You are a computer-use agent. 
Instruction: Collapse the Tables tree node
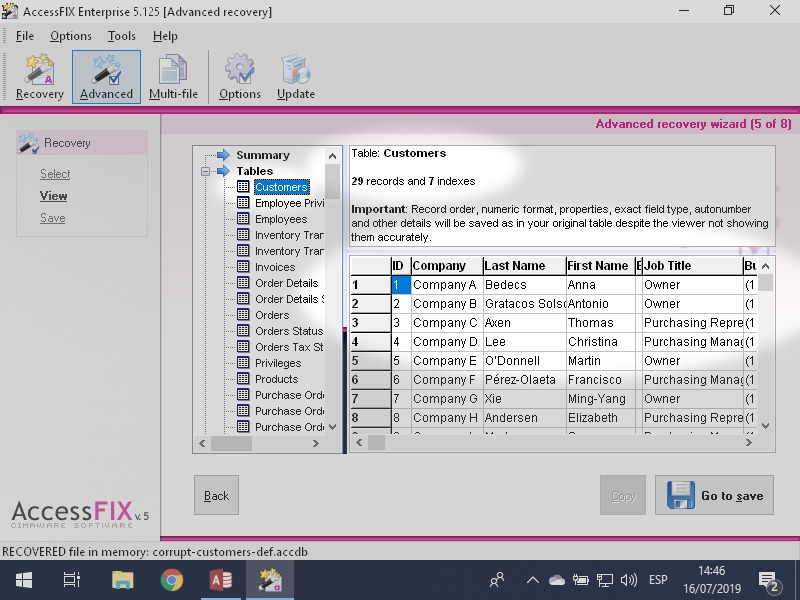(x=206, y=171)
